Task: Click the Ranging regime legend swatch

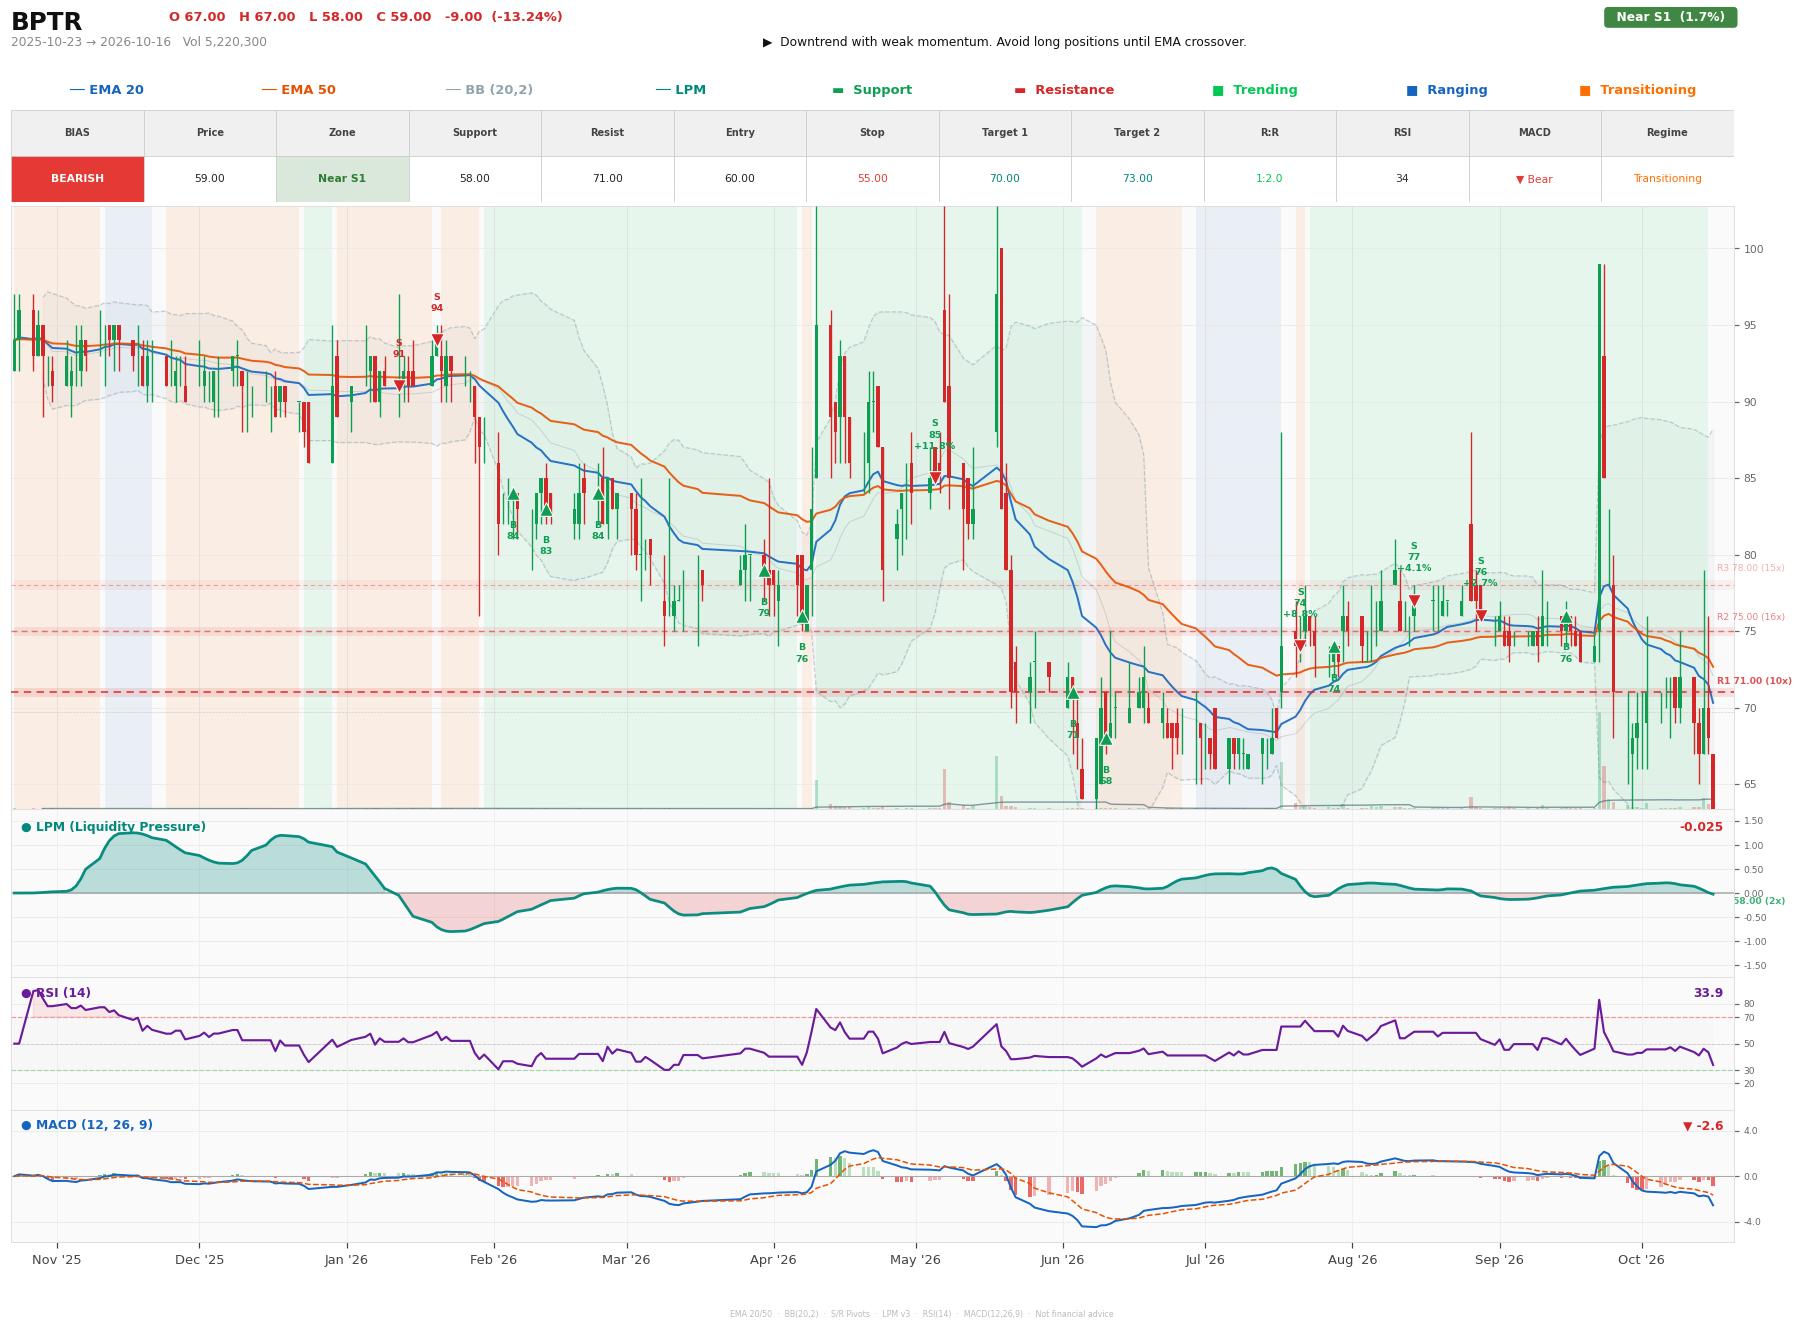Action: [1412, 90]
